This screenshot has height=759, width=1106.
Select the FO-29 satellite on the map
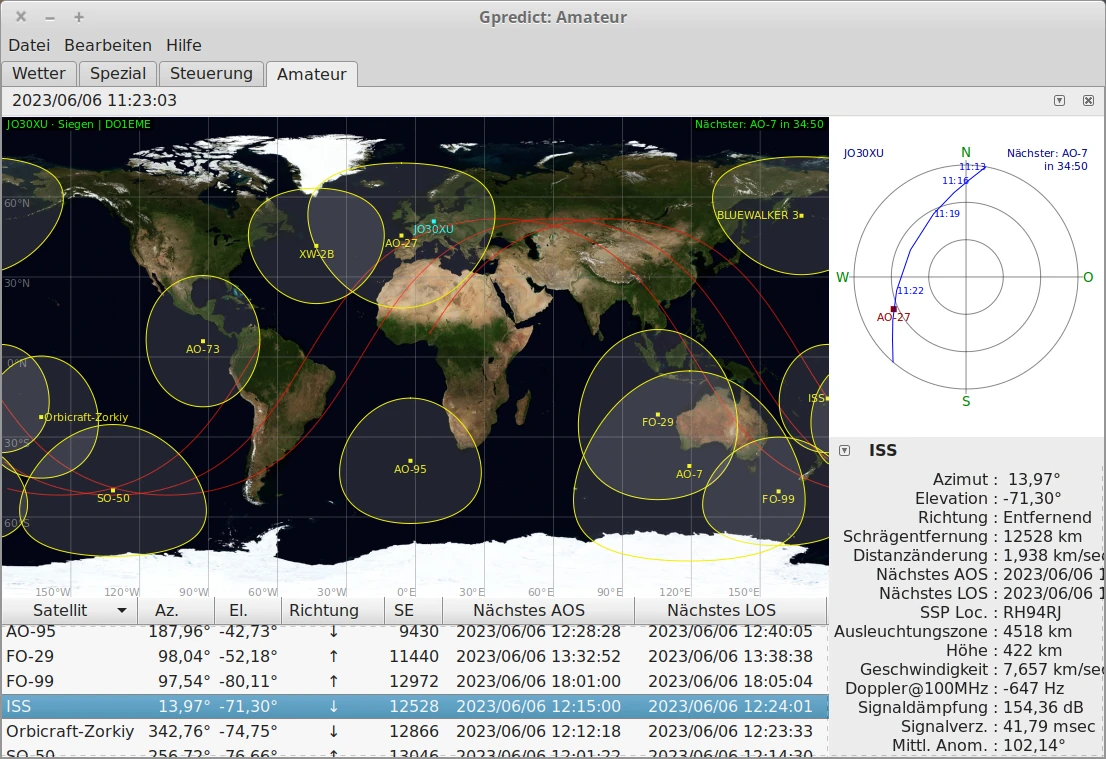click(658, 414)
